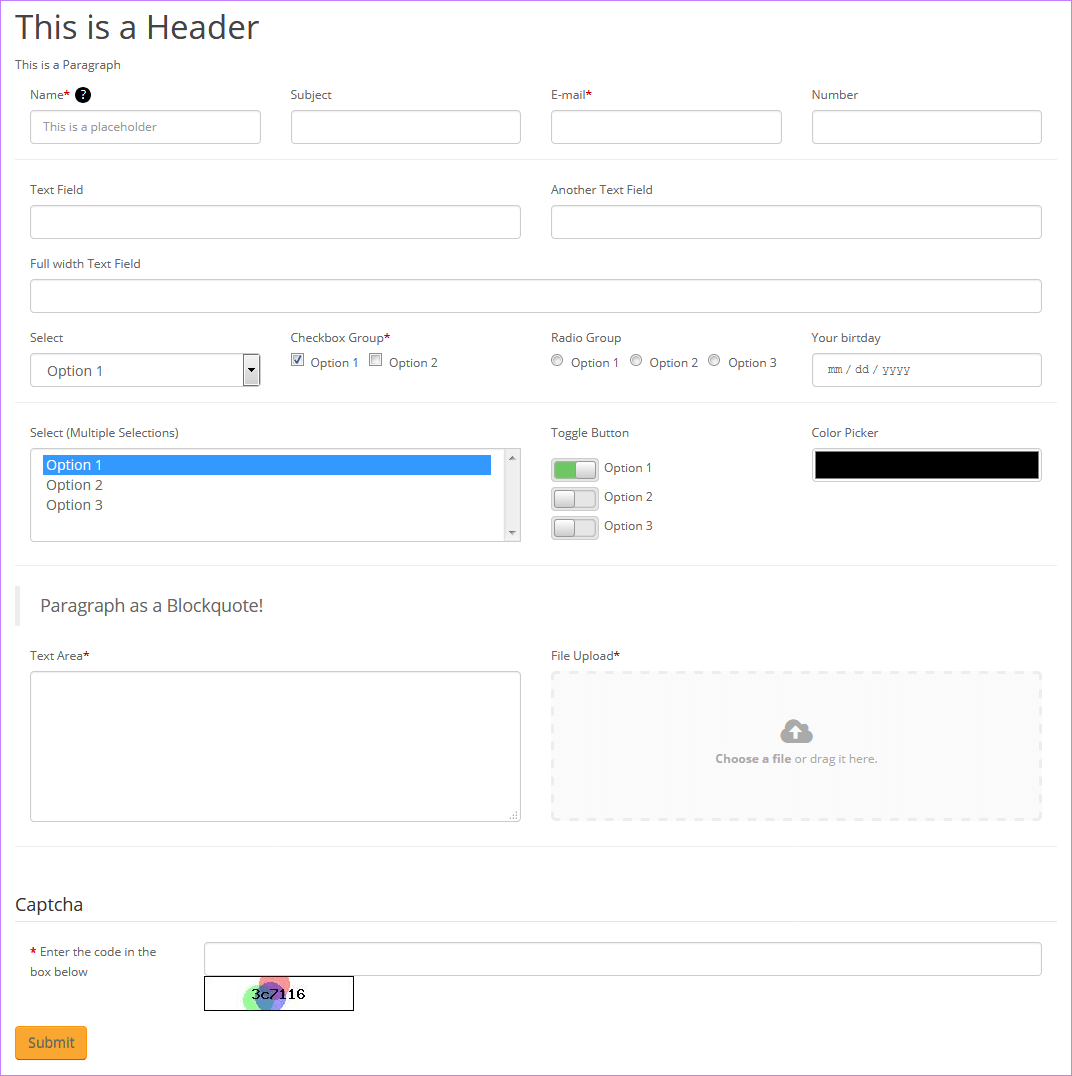
Task: Click the Option 2 label in Checkbox Group
Action: [413, 363]
